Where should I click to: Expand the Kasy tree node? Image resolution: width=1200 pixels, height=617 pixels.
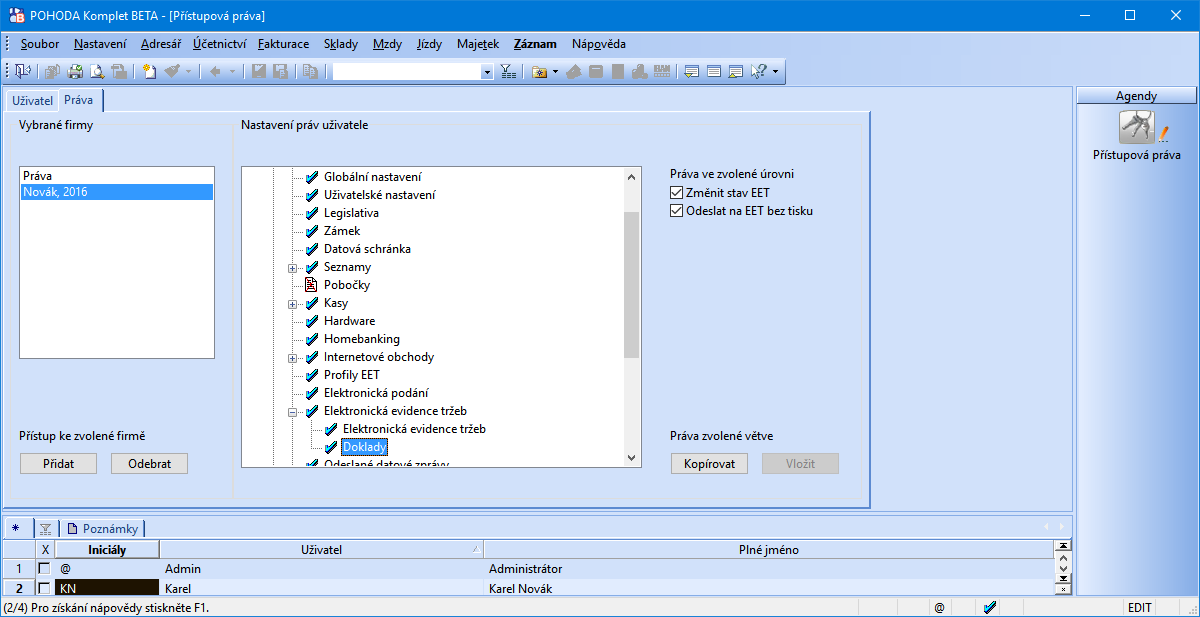click(x=293, y=303)
